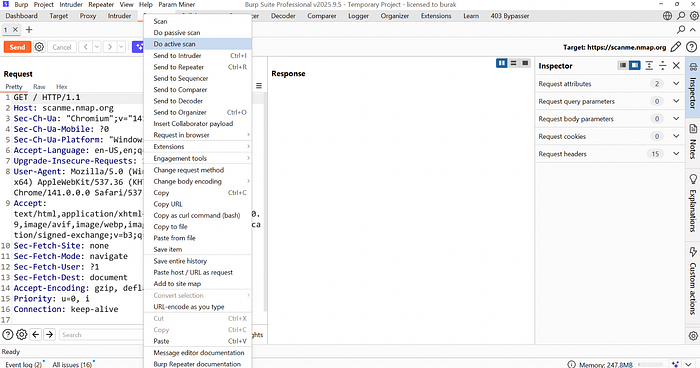Screen dimensions: 700x368
Task: Open Inspector side panel icon
Action: [x=693, y=87]
